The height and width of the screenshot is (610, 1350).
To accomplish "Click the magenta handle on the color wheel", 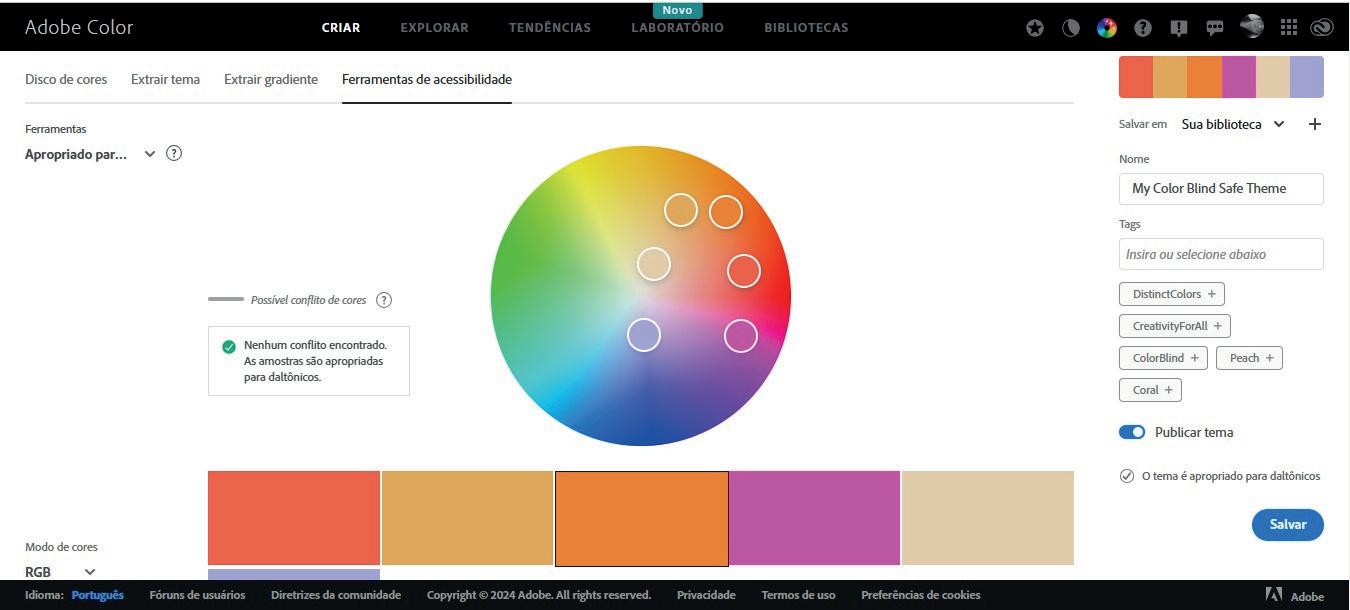I will click(x=741, y=336).
